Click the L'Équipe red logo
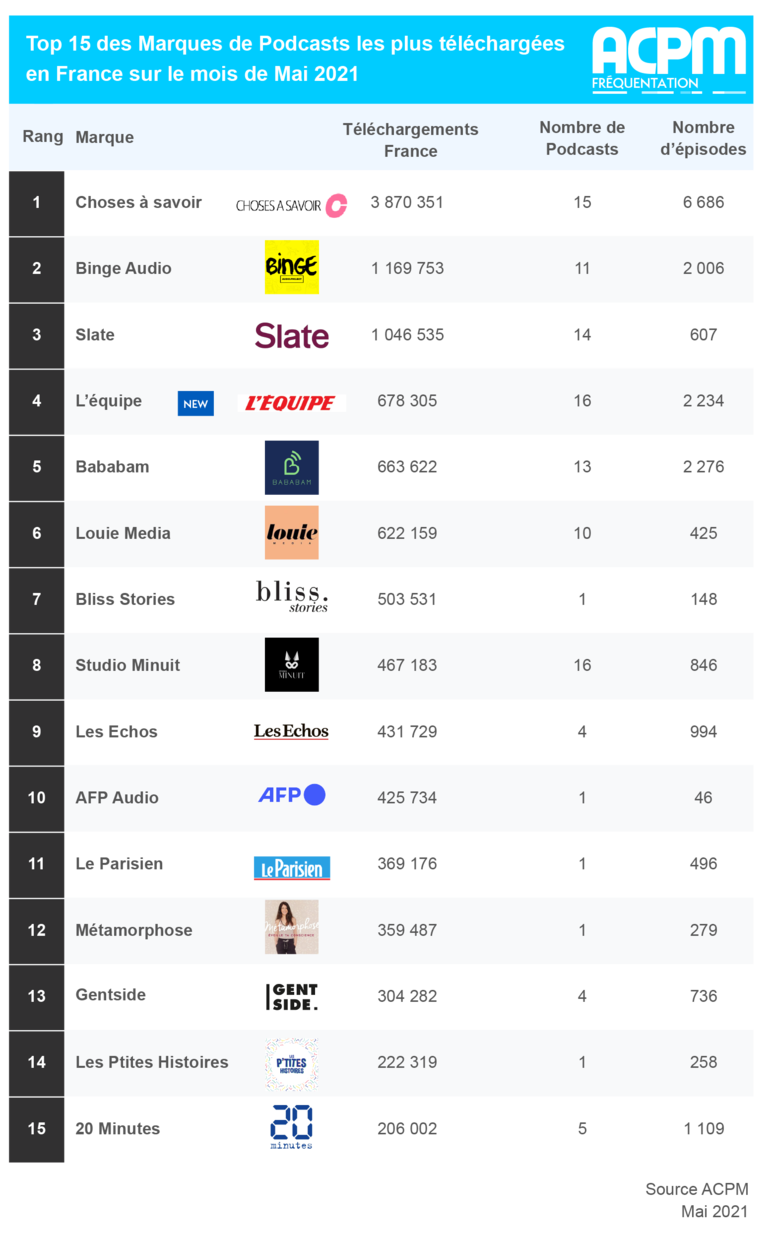This screenshot has width=770, height=1242. (x=291, y=403)
